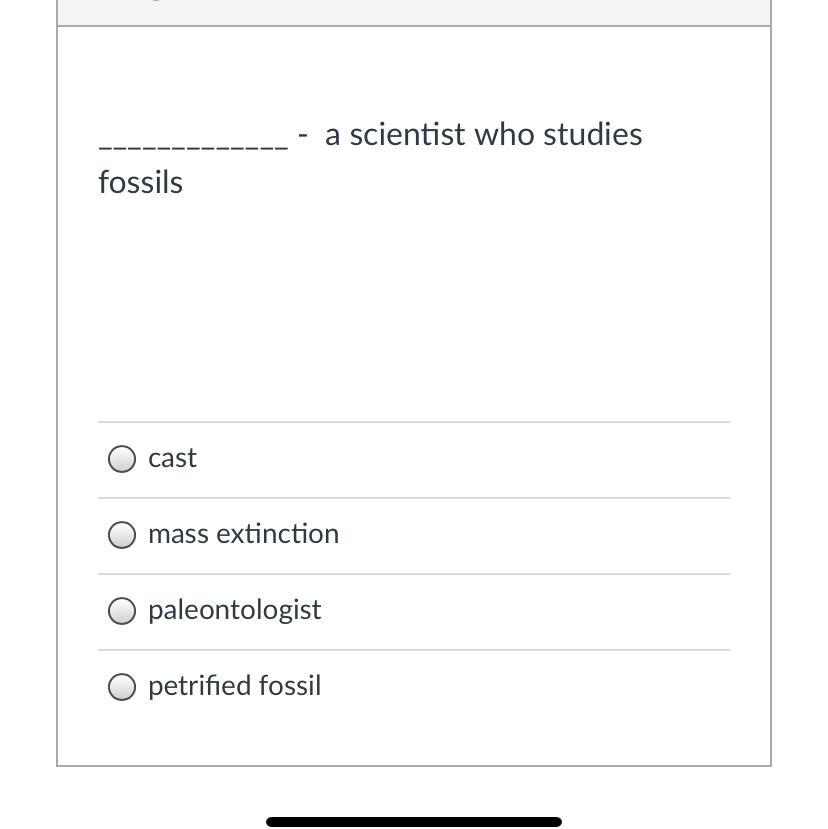
Task: Select the 'mass extinction' radio button
Action: 122,535
